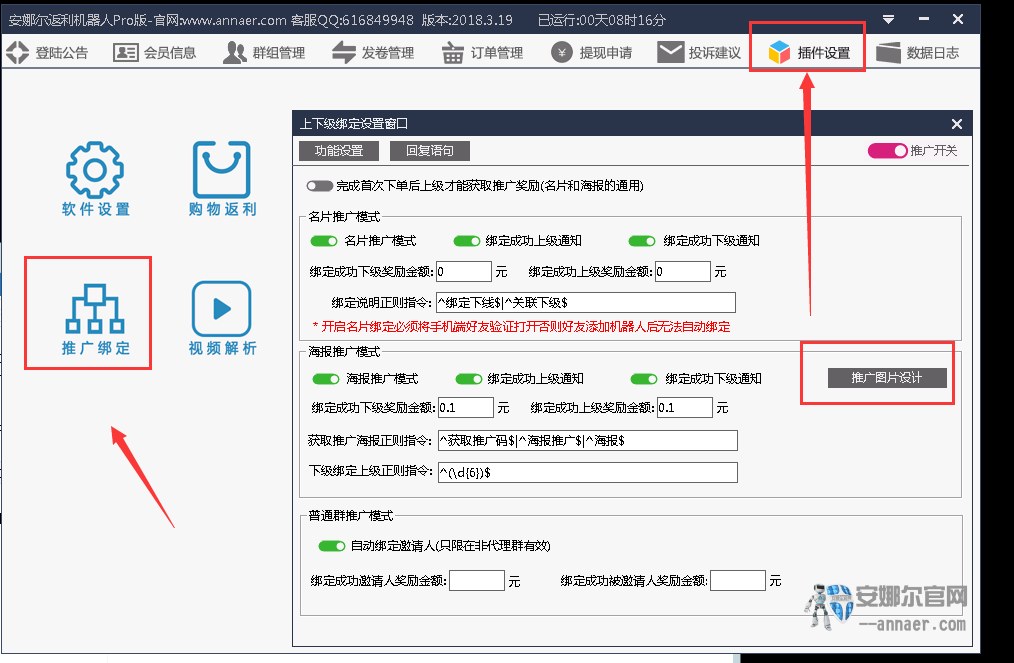Screen dimensions: 1014x663
Task: Open the title bar dropdown arrow menu
Action: (889, 19)
